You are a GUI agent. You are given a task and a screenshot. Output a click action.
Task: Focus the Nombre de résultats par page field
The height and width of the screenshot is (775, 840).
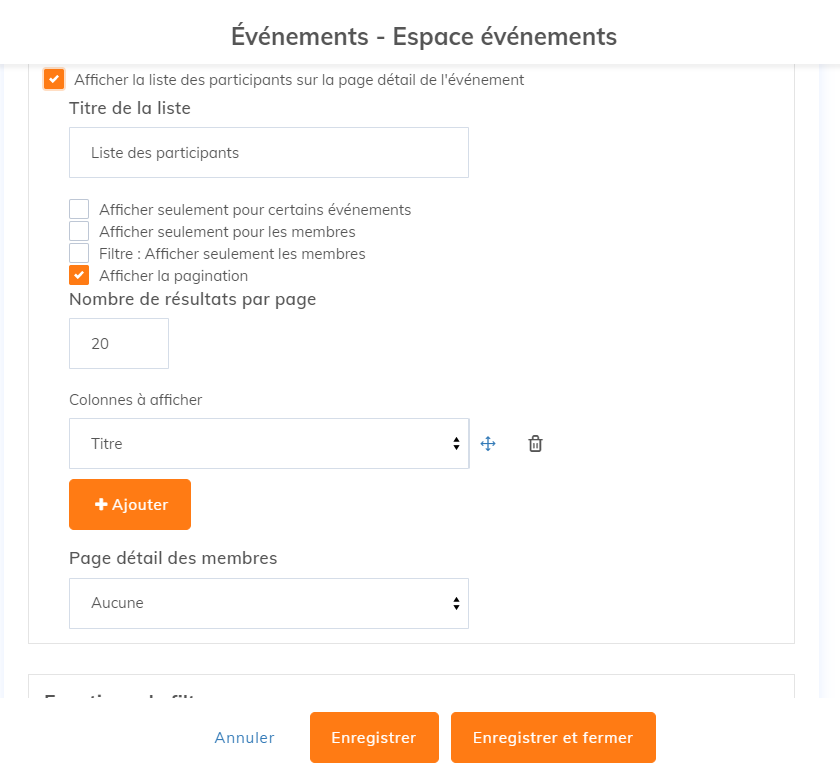click(x=119, y=343)
